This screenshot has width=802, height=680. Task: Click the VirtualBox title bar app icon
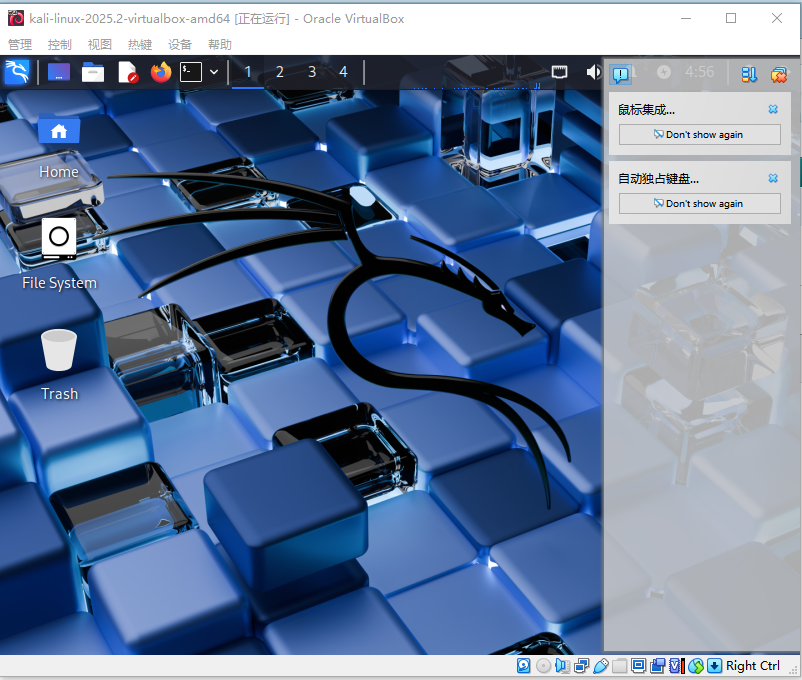click(16, 18)
